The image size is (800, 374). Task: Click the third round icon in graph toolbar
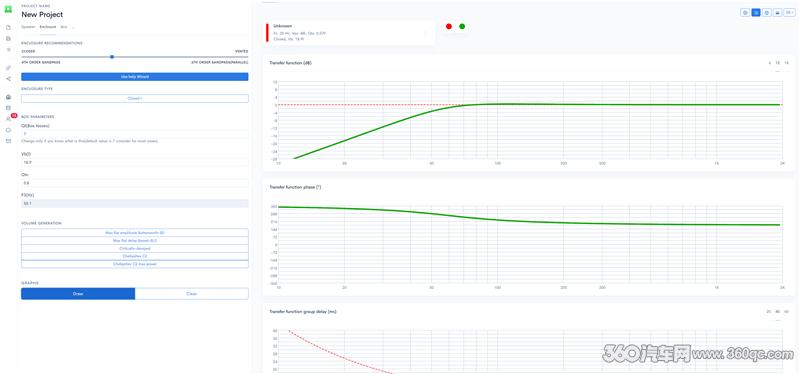[767, 12]
